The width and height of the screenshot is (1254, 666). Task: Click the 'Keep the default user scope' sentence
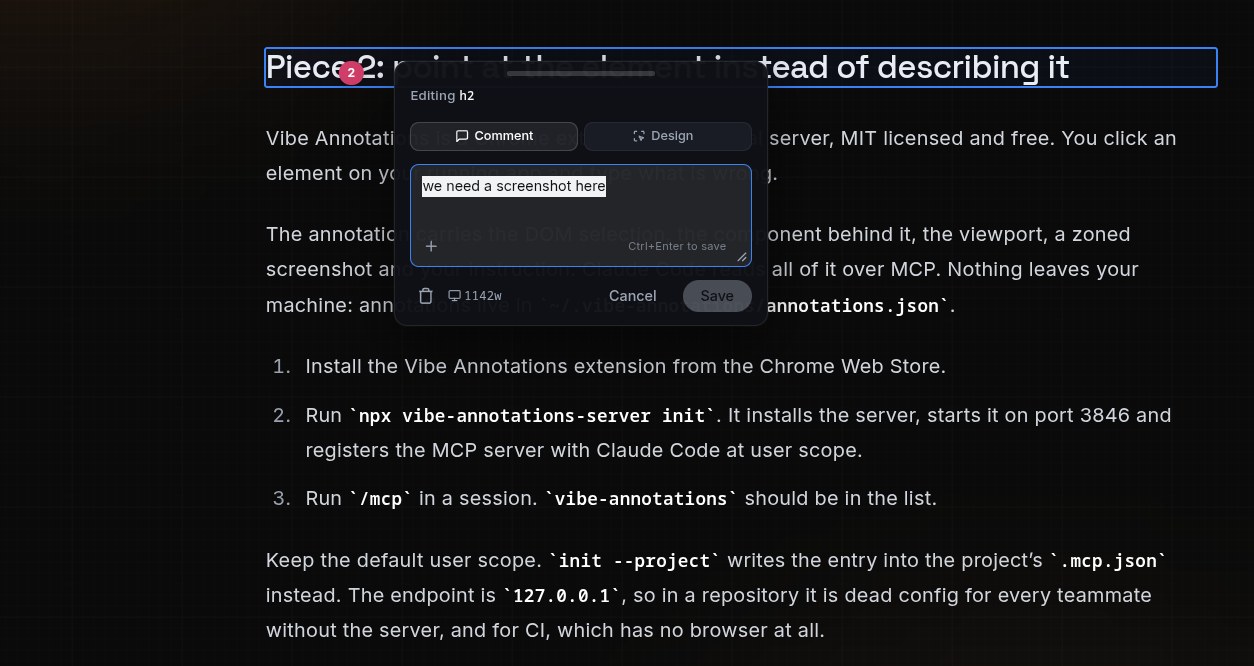(x=404, y=560)
